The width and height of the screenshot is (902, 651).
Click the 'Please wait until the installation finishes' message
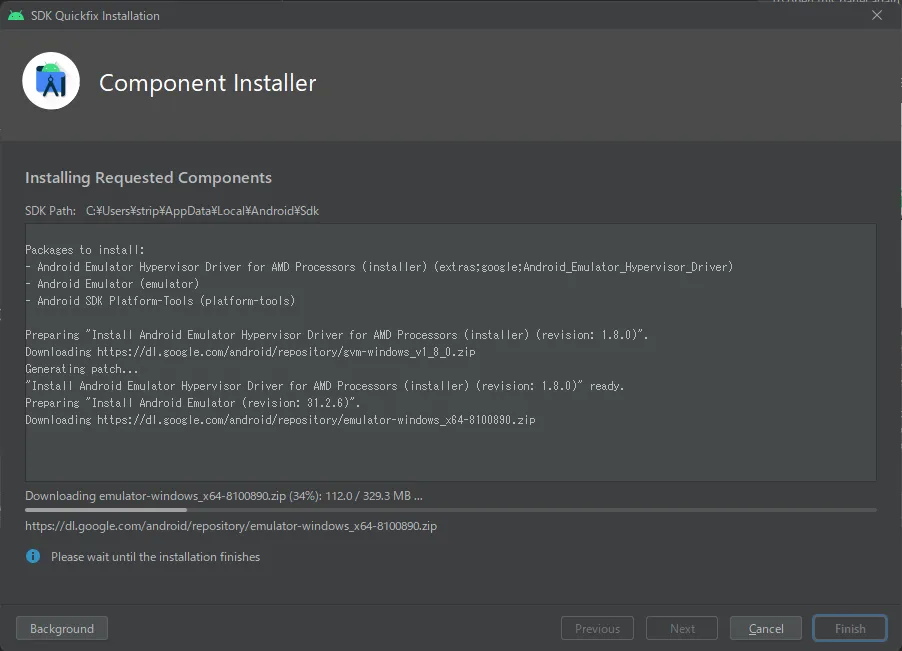(x=155, y=557)
